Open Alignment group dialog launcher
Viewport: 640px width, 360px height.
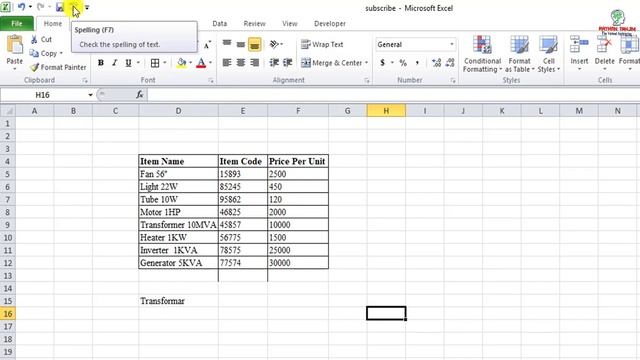367,81
